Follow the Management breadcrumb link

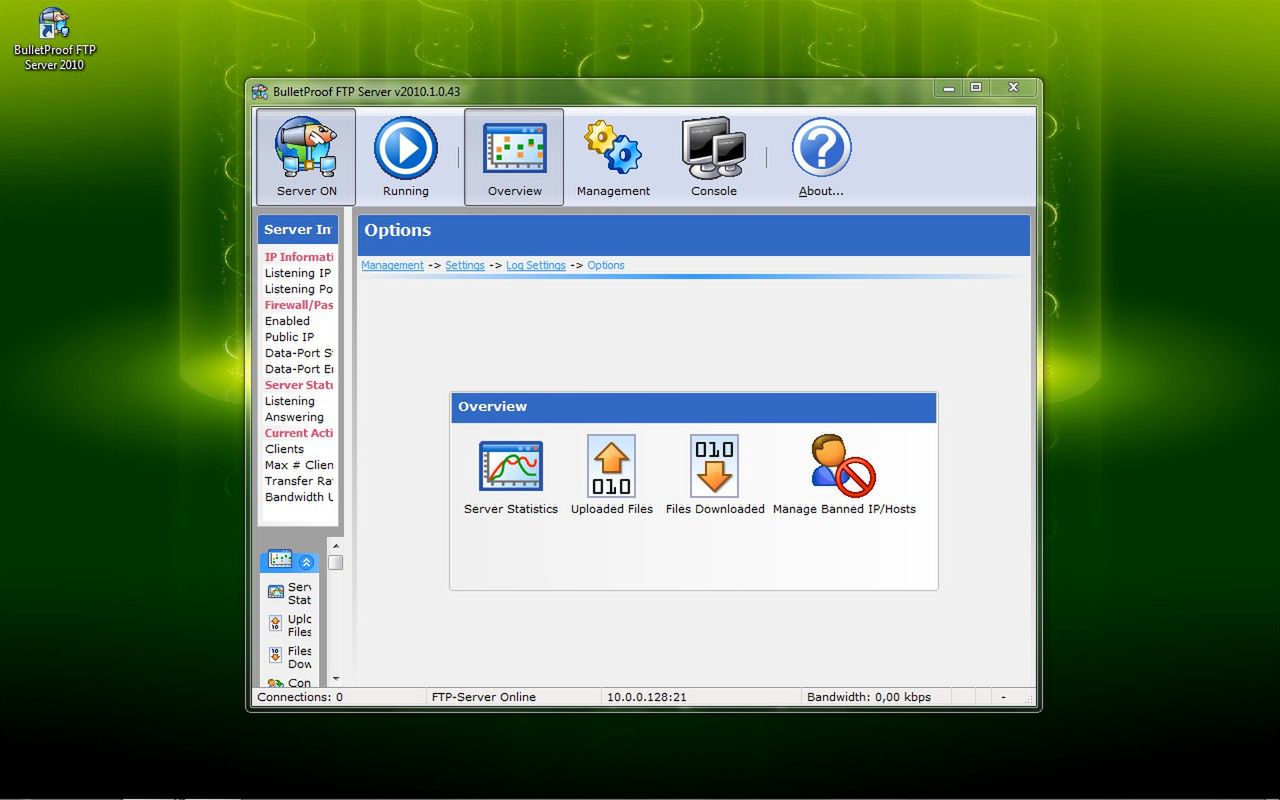pos(392,265)
